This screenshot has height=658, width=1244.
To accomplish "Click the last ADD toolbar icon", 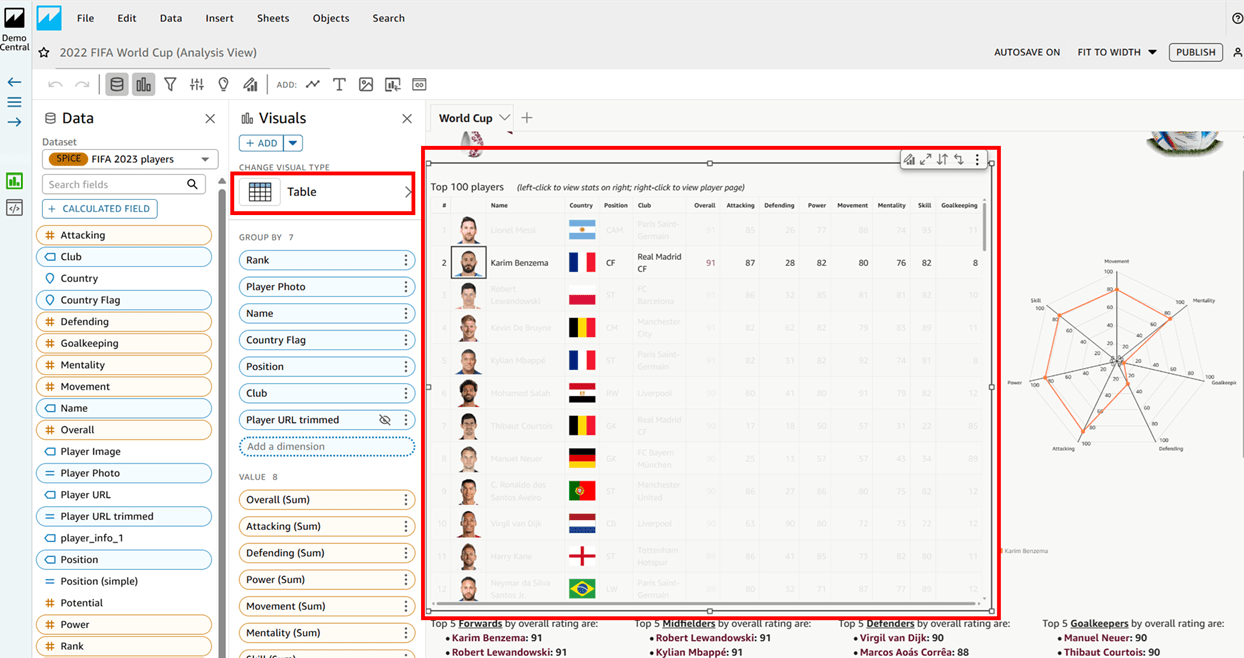I will point(419,85).
